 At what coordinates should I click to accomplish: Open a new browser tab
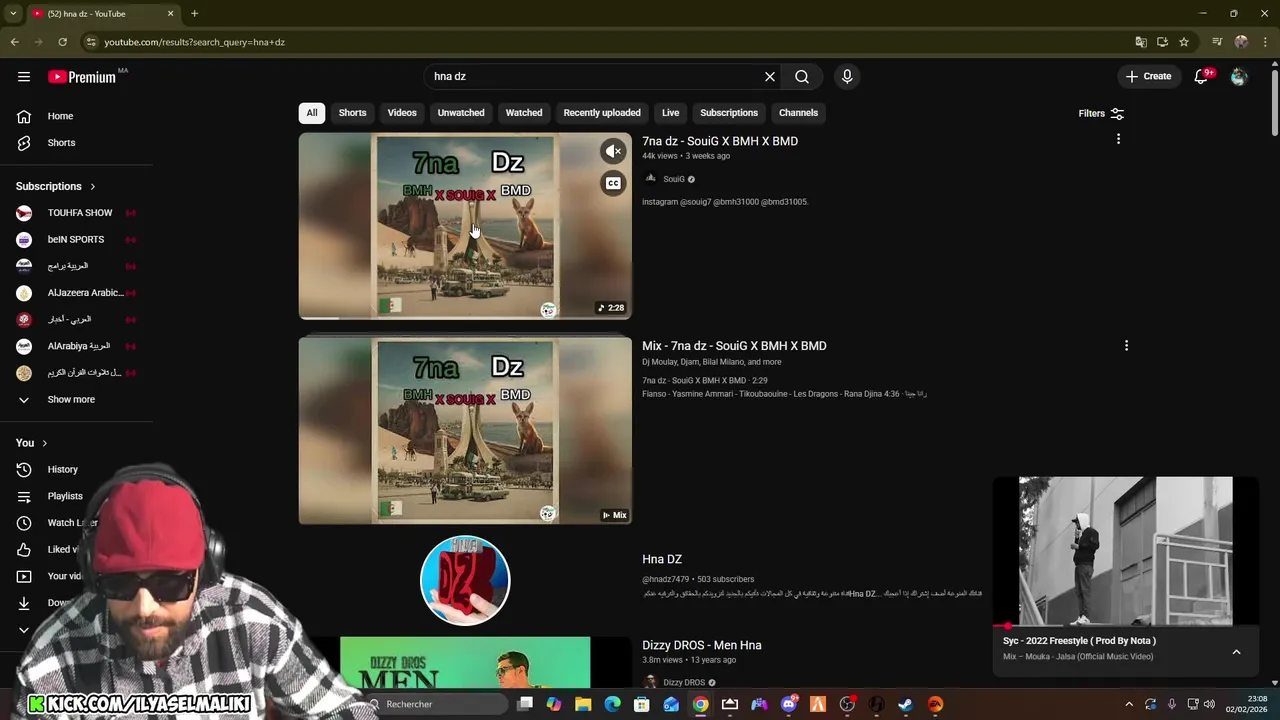194,13
